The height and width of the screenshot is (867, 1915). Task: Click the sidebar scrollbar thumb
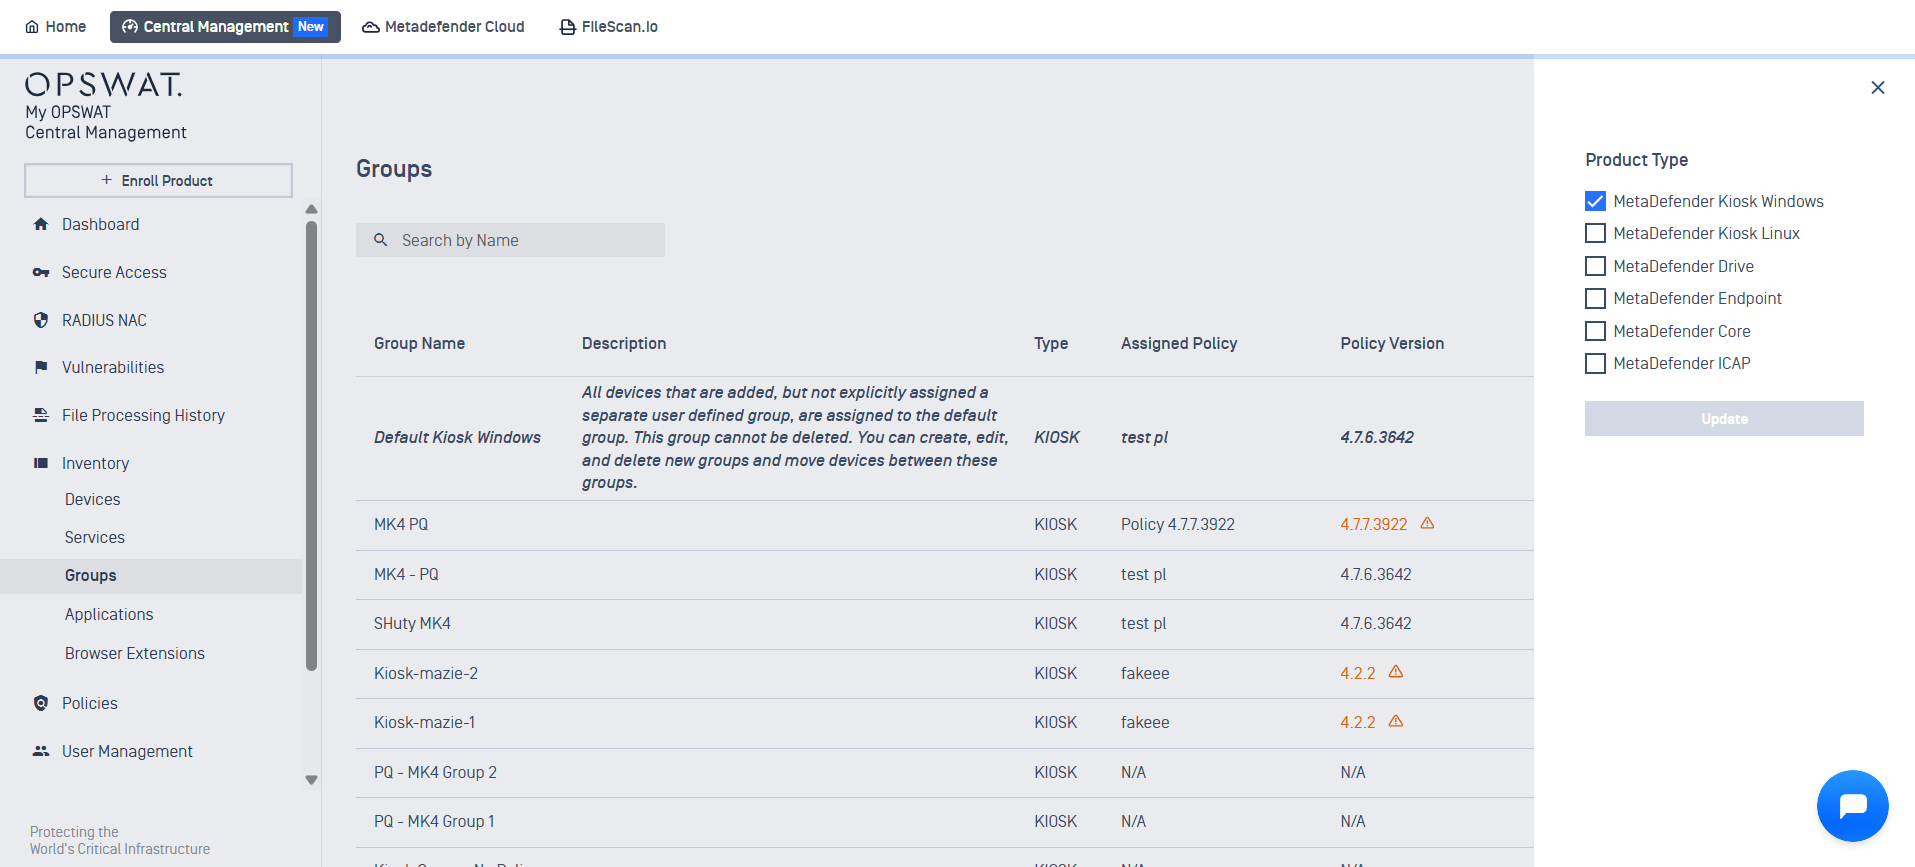click(311, 445)
